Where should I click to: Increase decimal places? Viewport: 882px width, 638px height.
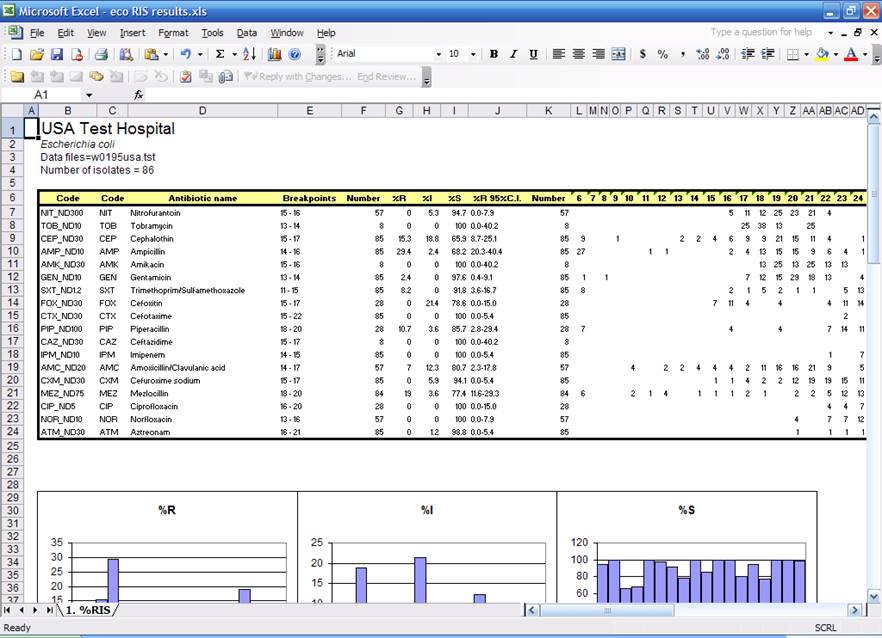pyautogui.click(x=703, y=54)
